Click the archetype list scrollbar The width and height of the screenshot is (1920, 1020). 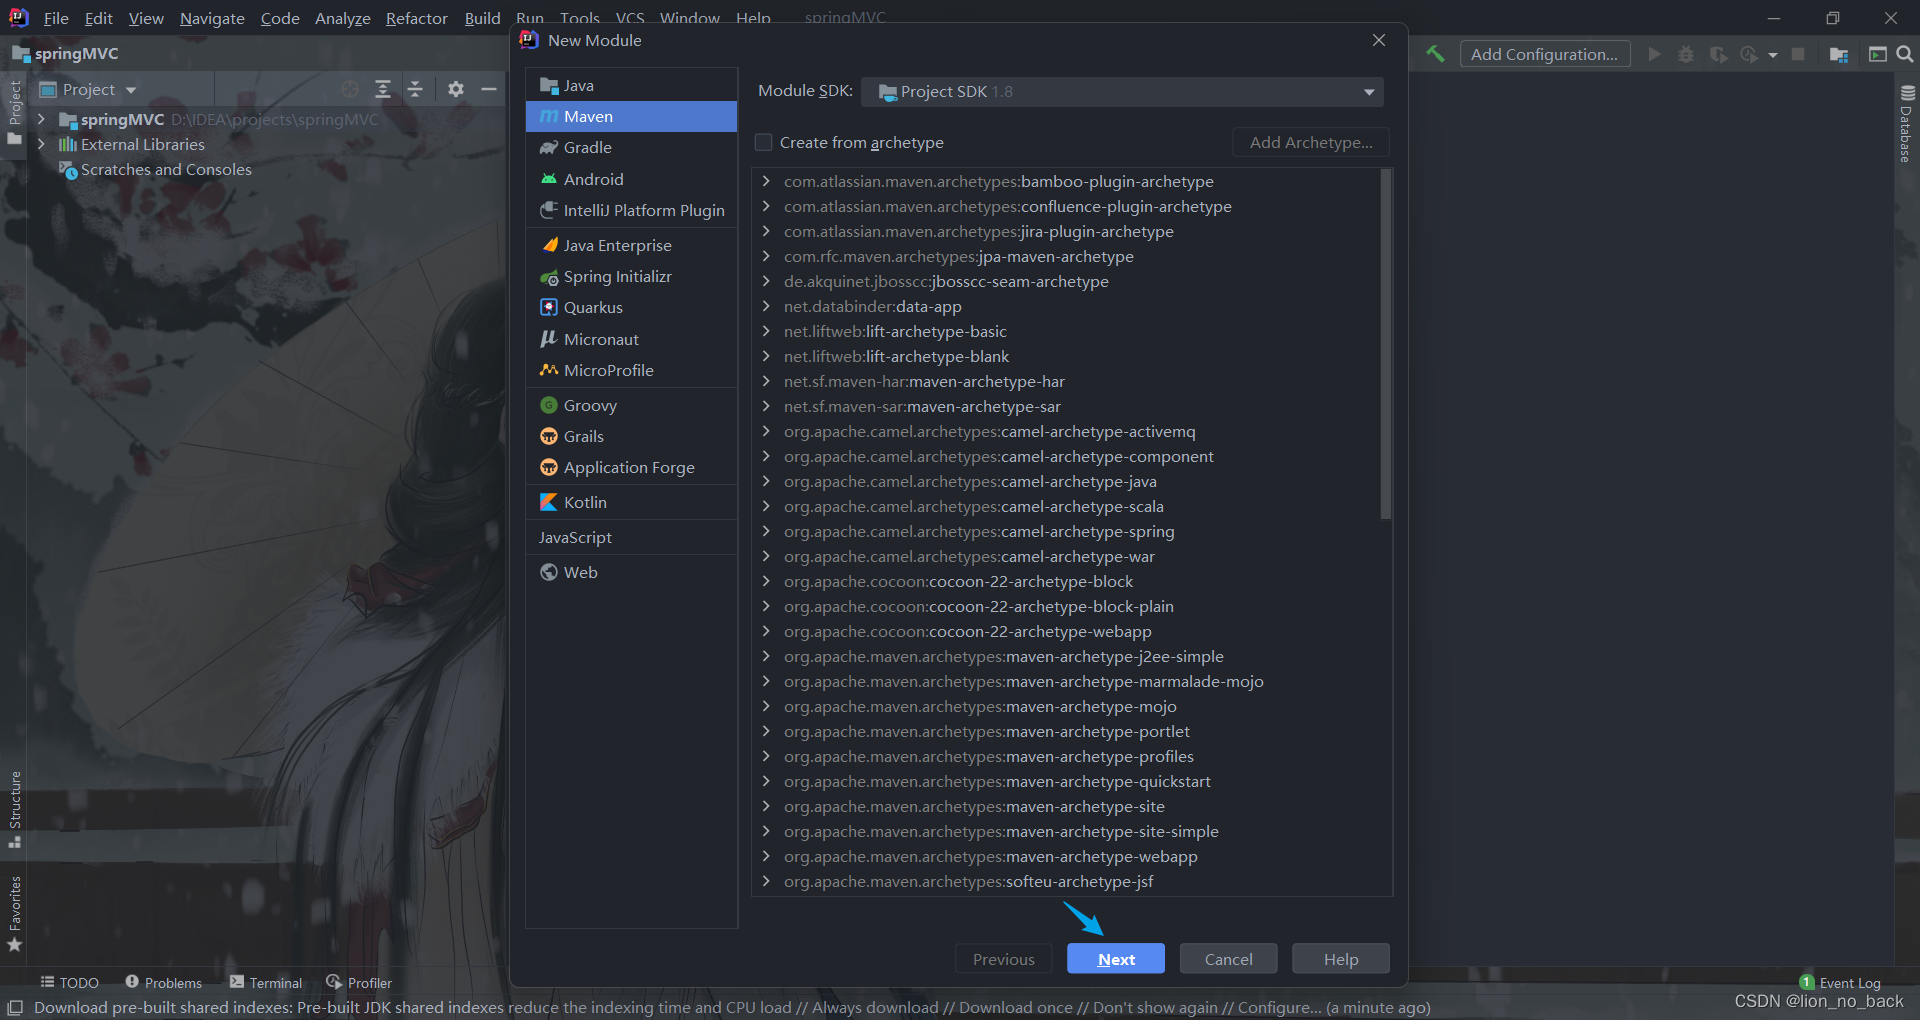[x=1386, y=344]
